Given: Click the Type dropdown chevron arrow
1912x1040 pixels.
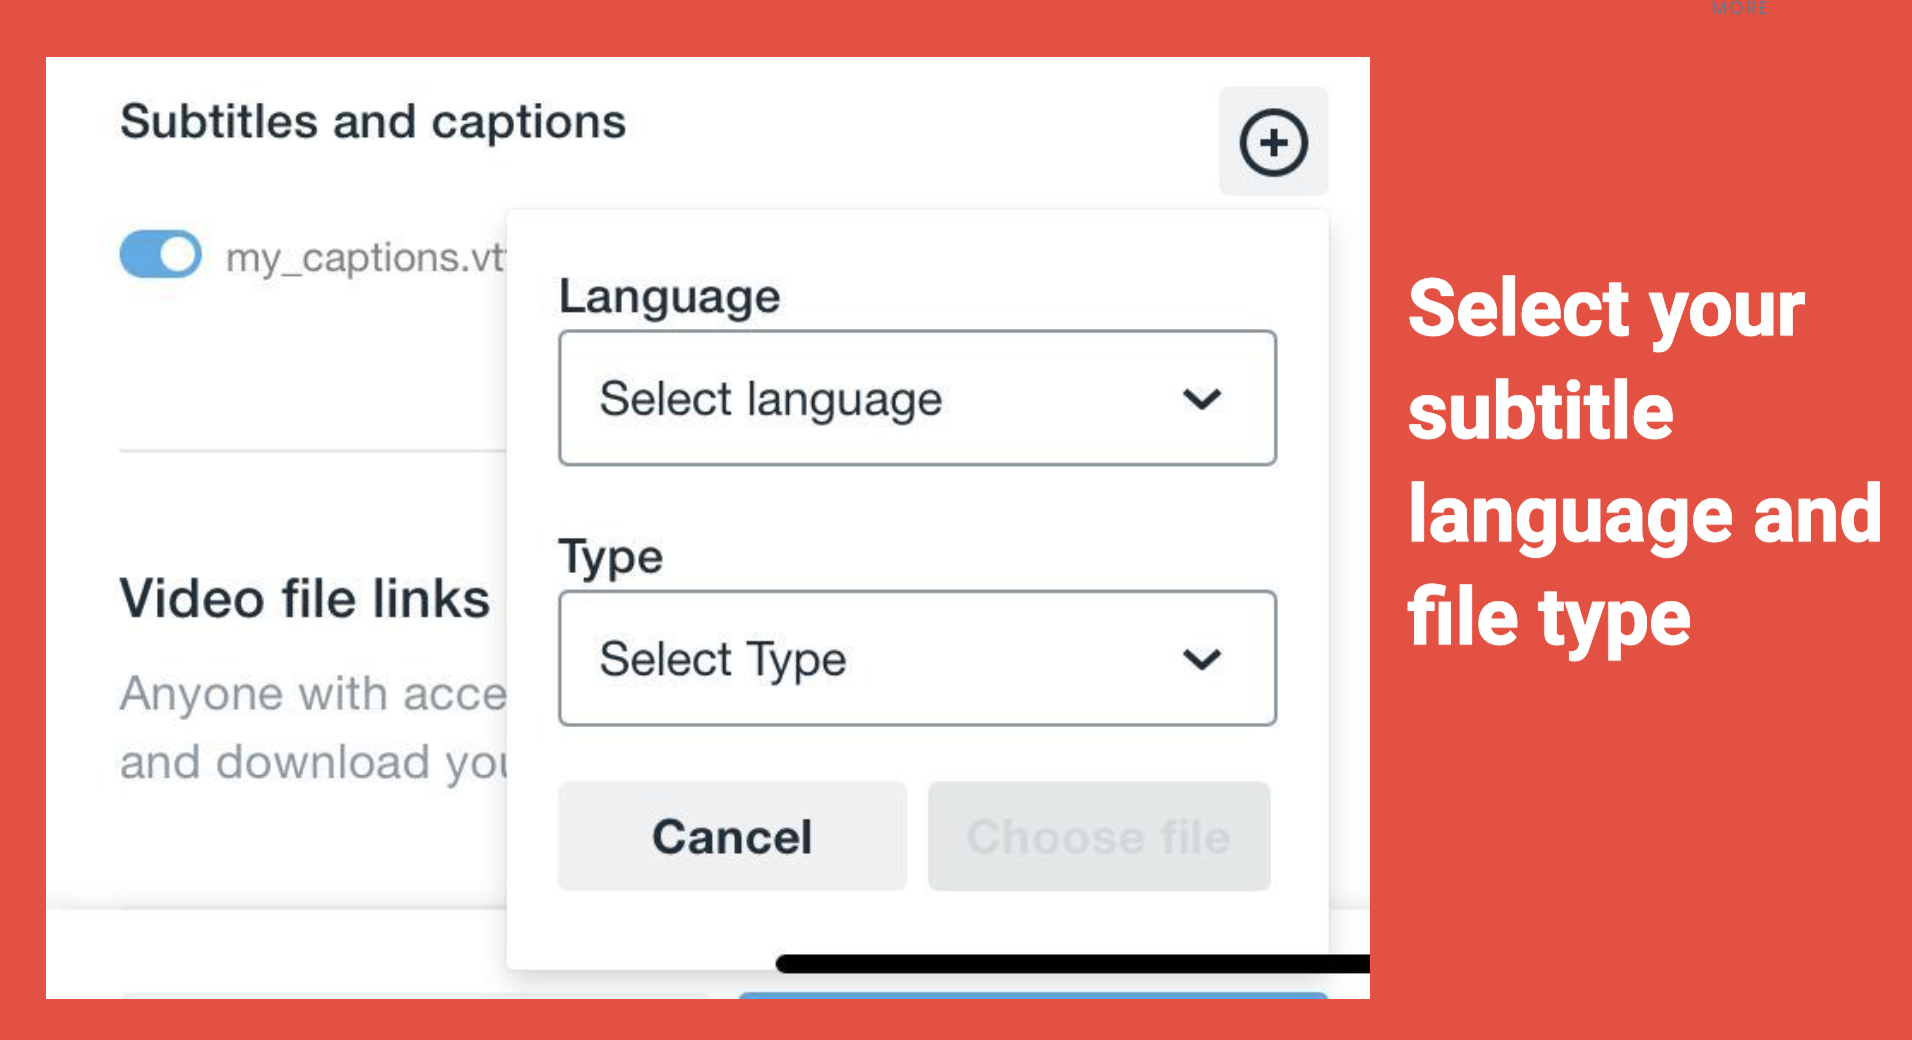Looking at the screenshot, I should pos(1201,659).
